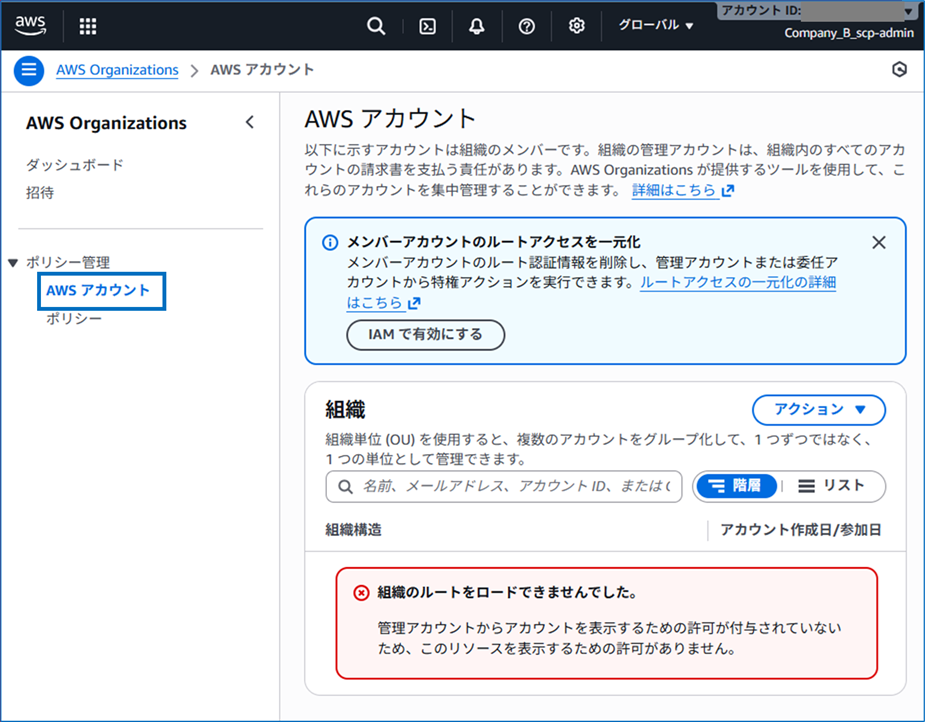Viewport: 925px width, 722px height.
Task: Click the AWS home logo
Action: (30, 26)
